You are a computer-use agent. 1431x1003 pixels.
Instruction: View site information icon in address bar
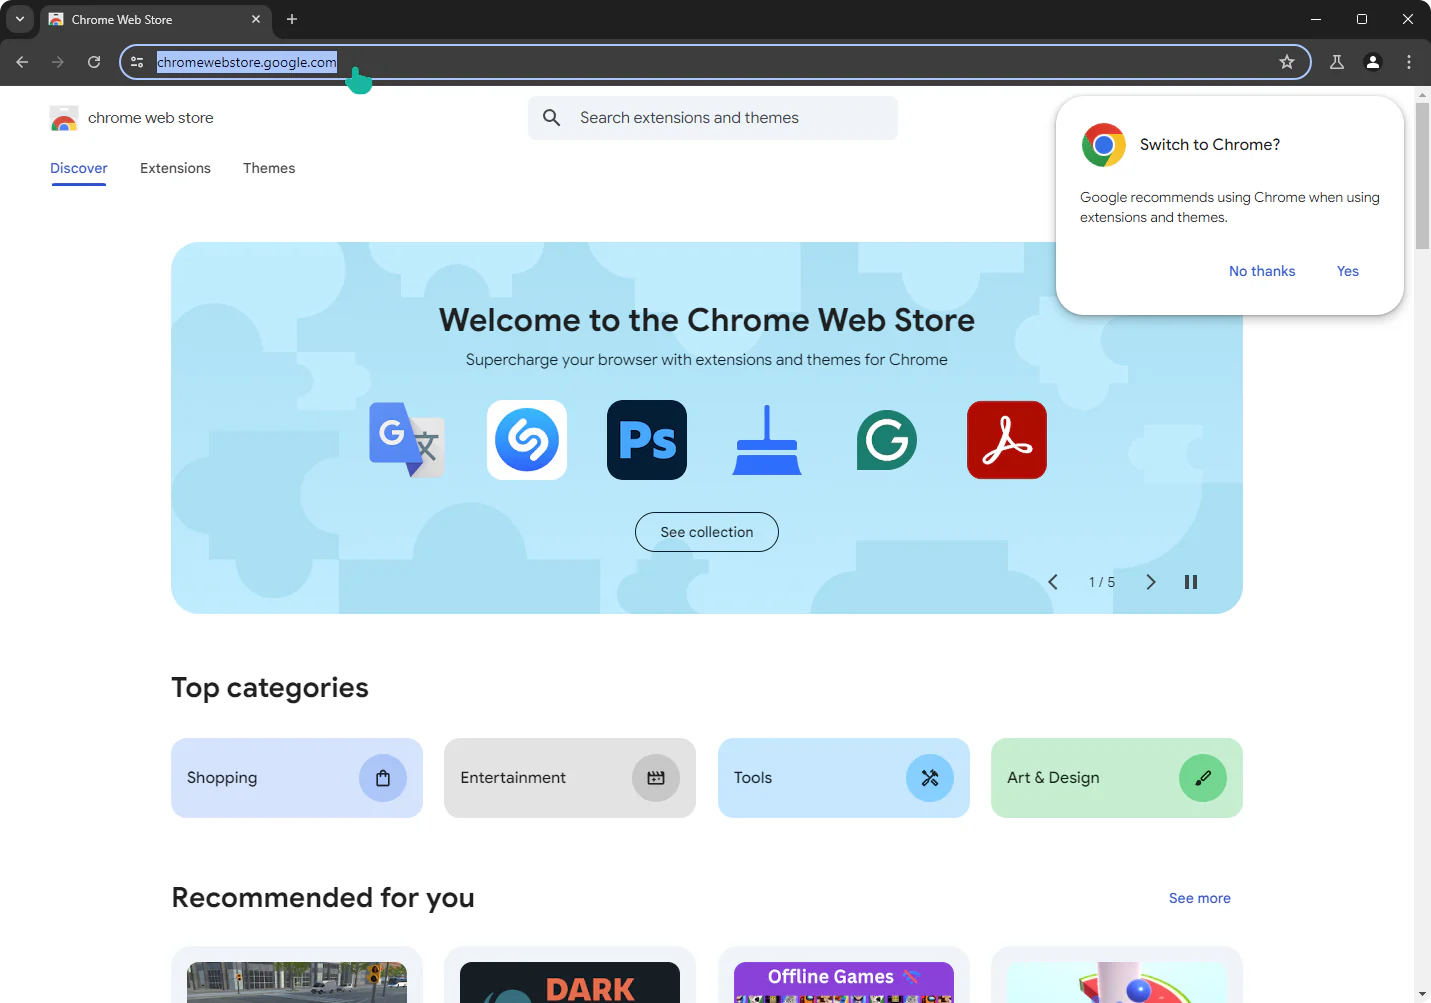point(138,62)
